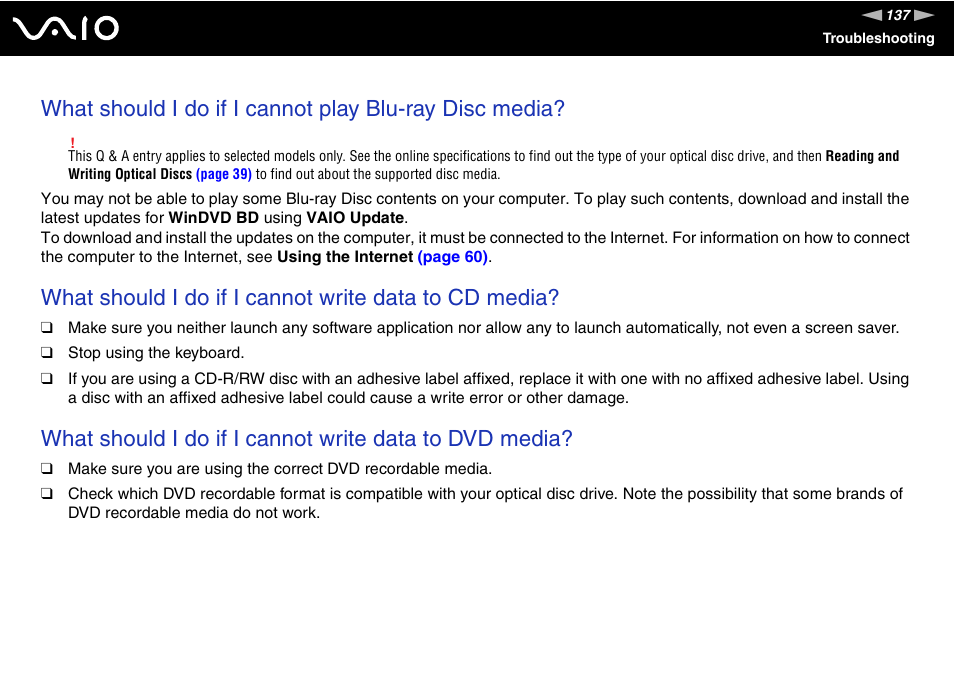Click bullet before 'Check which DVD recordable format'
Viewport: 954px width, 674px height.
tap(47, 494)
